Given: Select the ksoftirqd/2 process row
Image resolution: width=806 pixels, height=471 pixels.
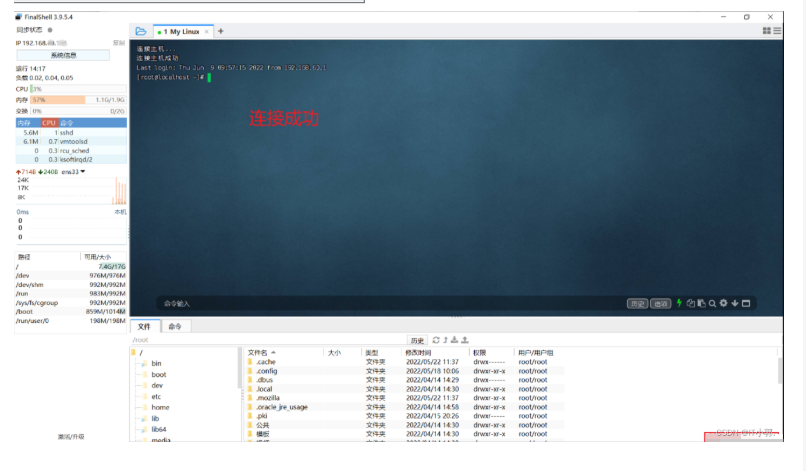Looking at the screenshot, I should click(x=71, y=159).
